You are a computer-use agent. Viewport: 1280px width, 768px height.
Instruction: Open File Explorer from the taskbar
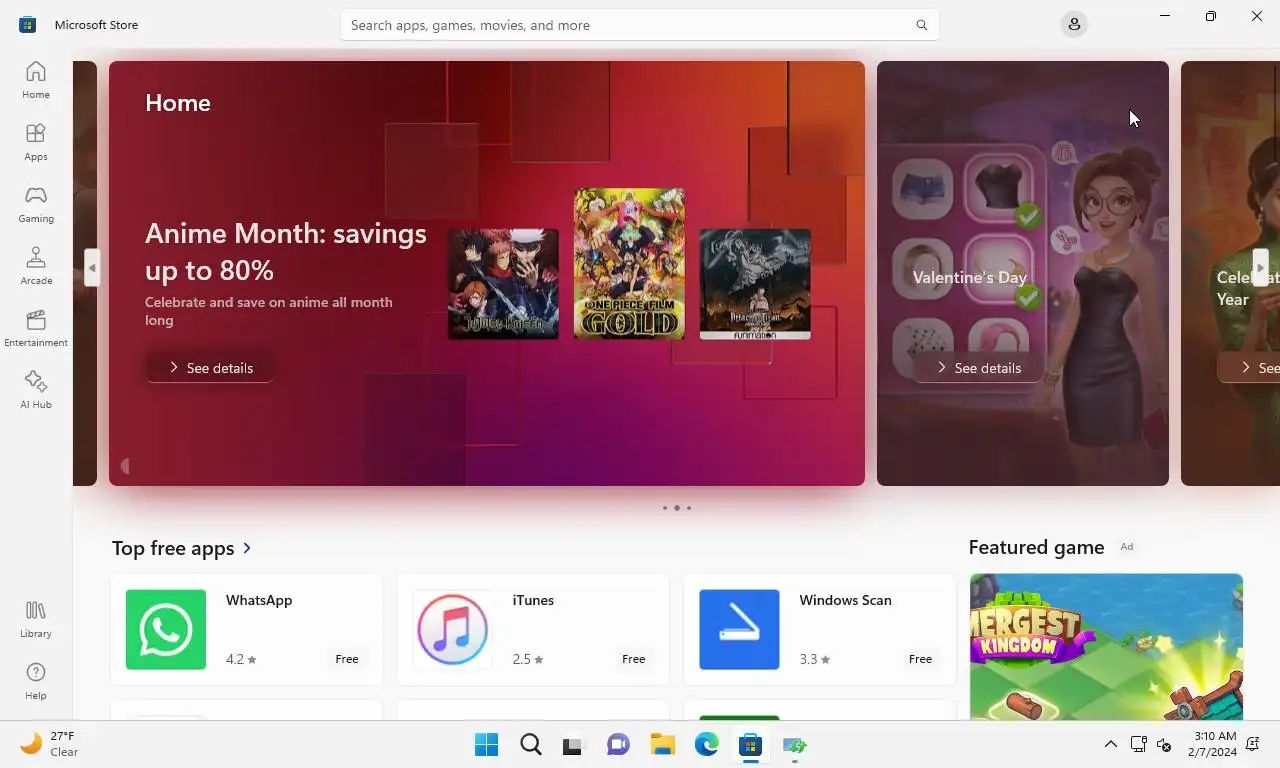[x=662, y=744]
